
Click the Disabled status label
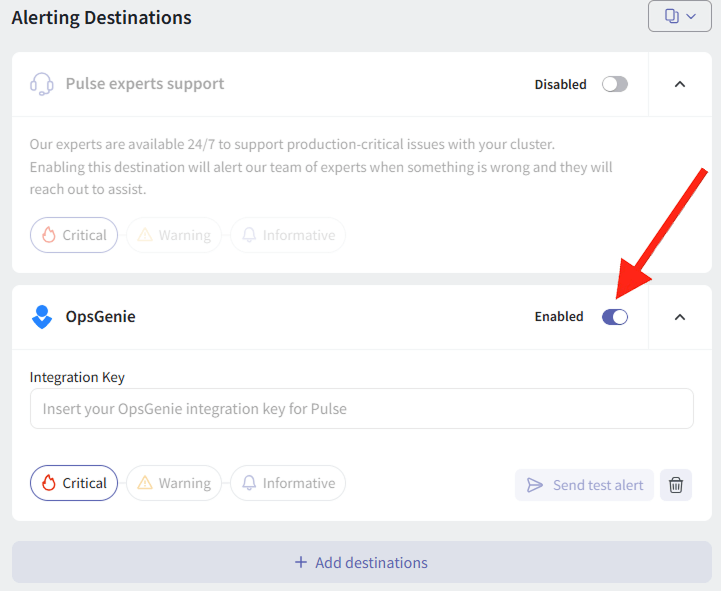point(560,85)
